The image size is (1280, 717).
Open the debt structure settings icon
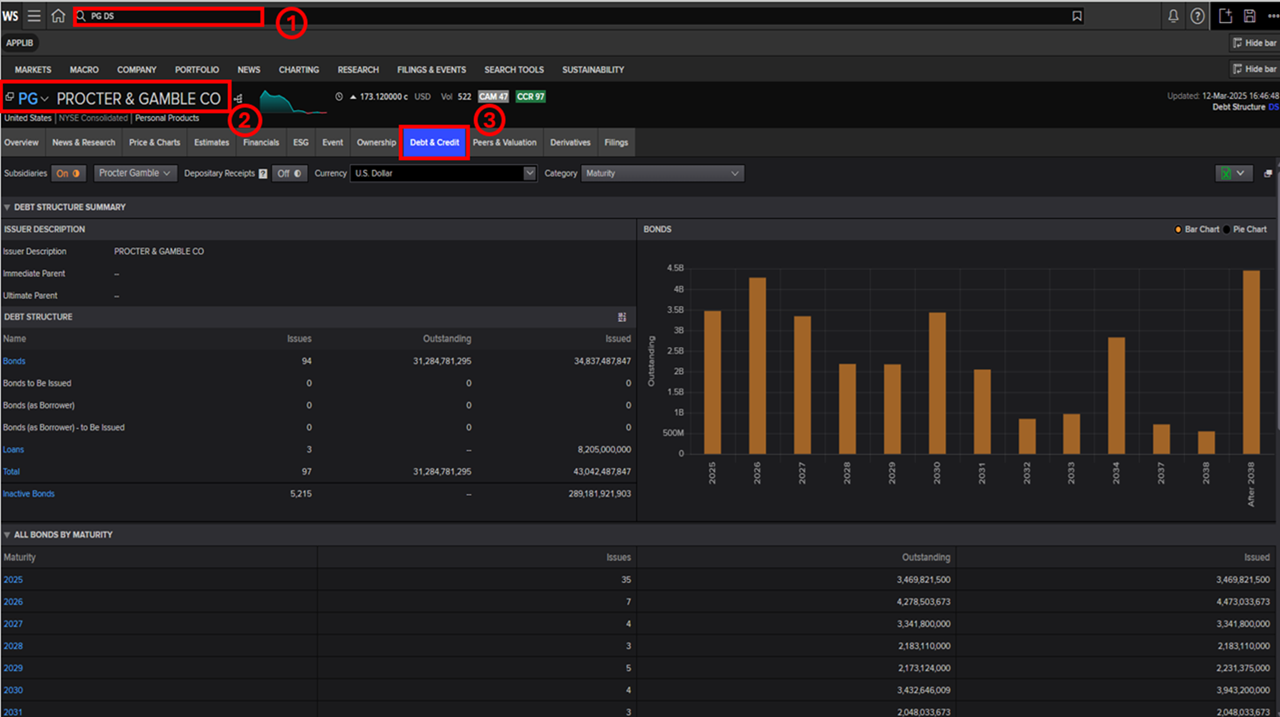pyautogui.click(x=622, y=317)
